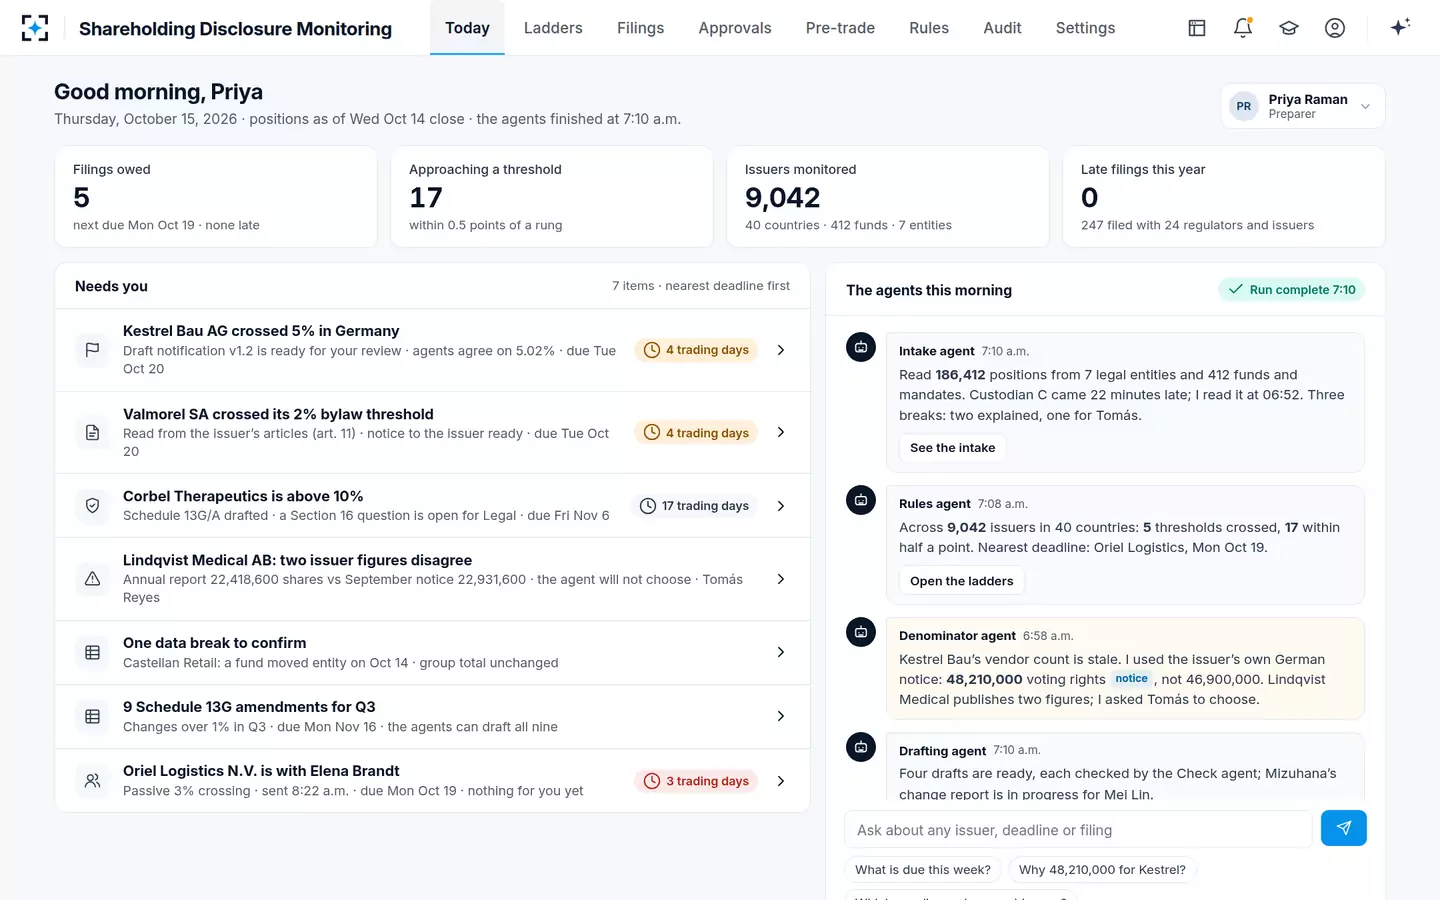Click the See the intake button
The image size is (1440, 900).
952,448
